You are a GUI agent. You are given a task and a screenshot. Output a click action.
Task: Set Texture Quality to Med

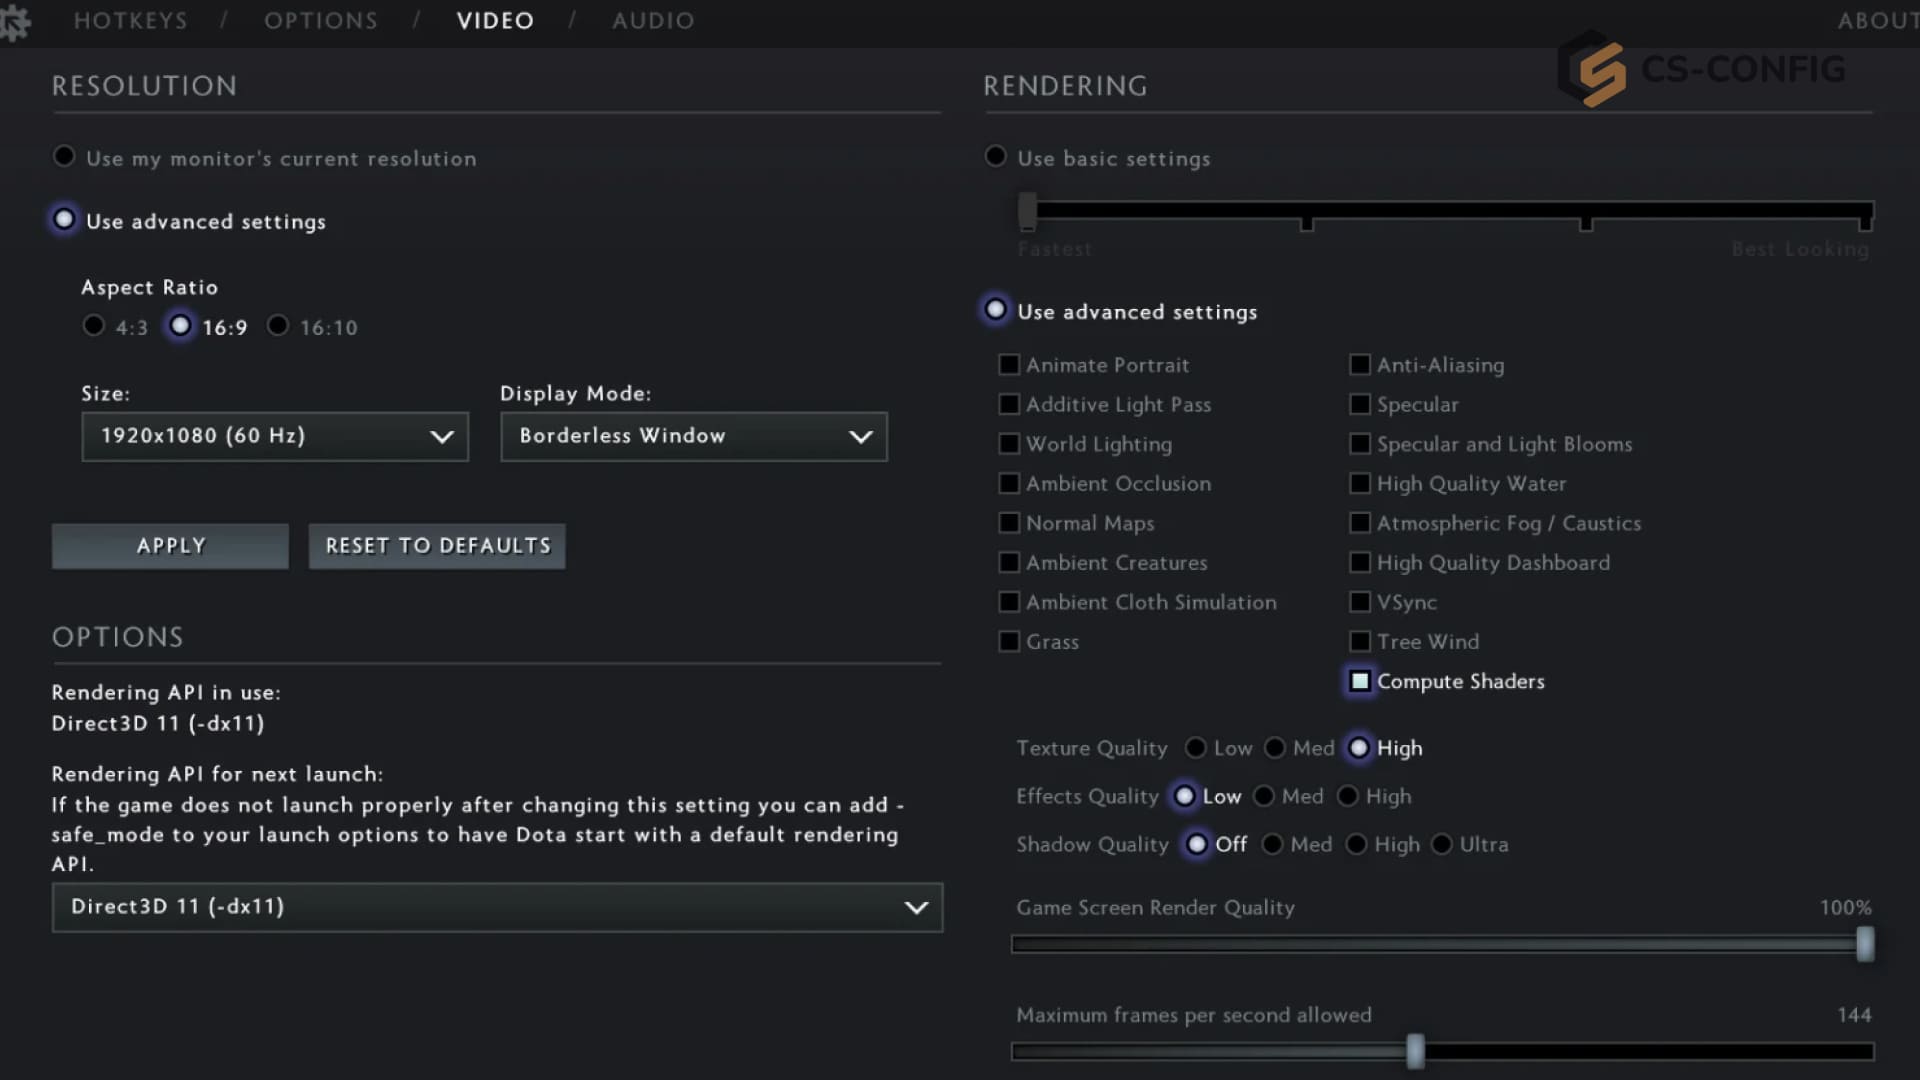[1275, 748]
